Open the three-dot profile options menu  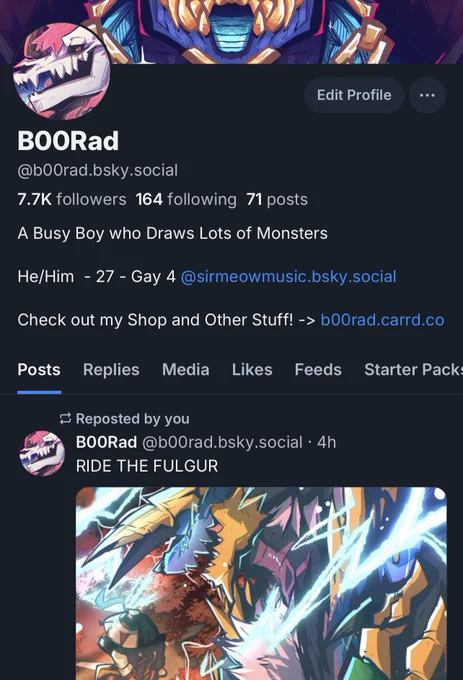click(x=427, y=95)
